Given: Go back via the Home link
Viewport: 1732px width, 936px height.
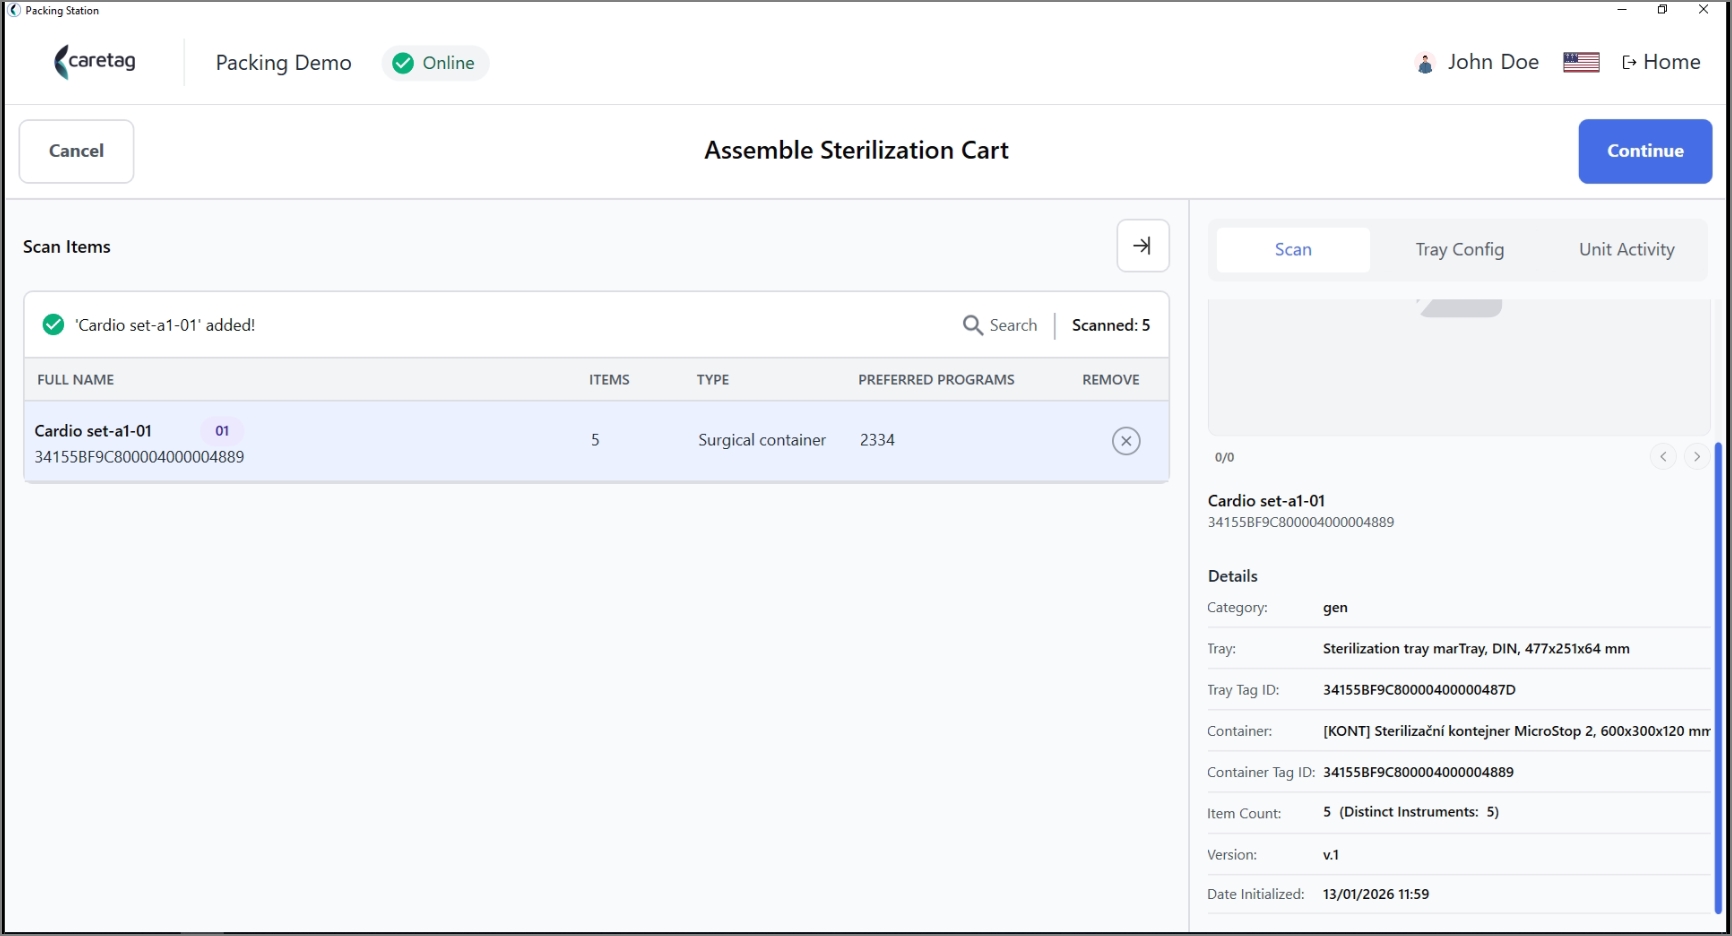Looking at the screenshot, I should pos(1661,62).
